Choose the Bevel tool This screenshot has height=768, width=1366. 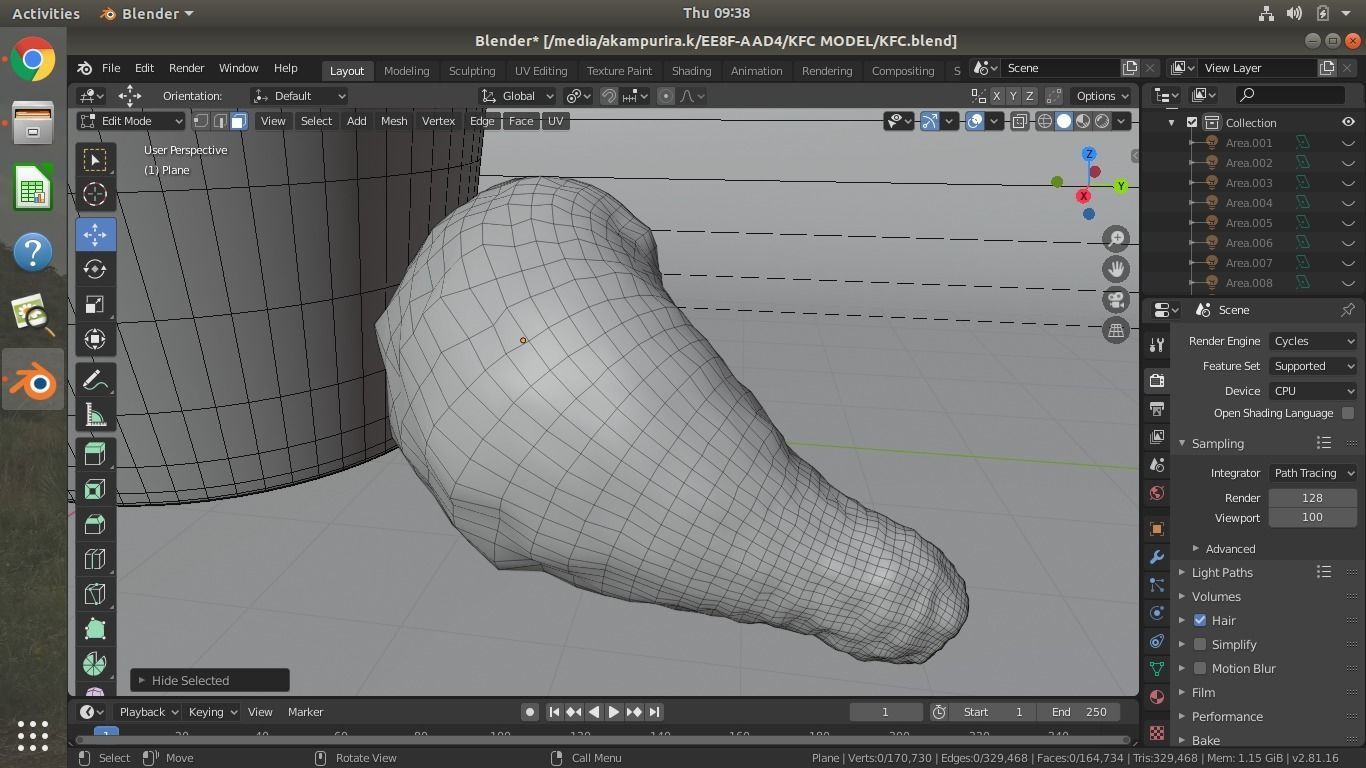click(95, 524)
